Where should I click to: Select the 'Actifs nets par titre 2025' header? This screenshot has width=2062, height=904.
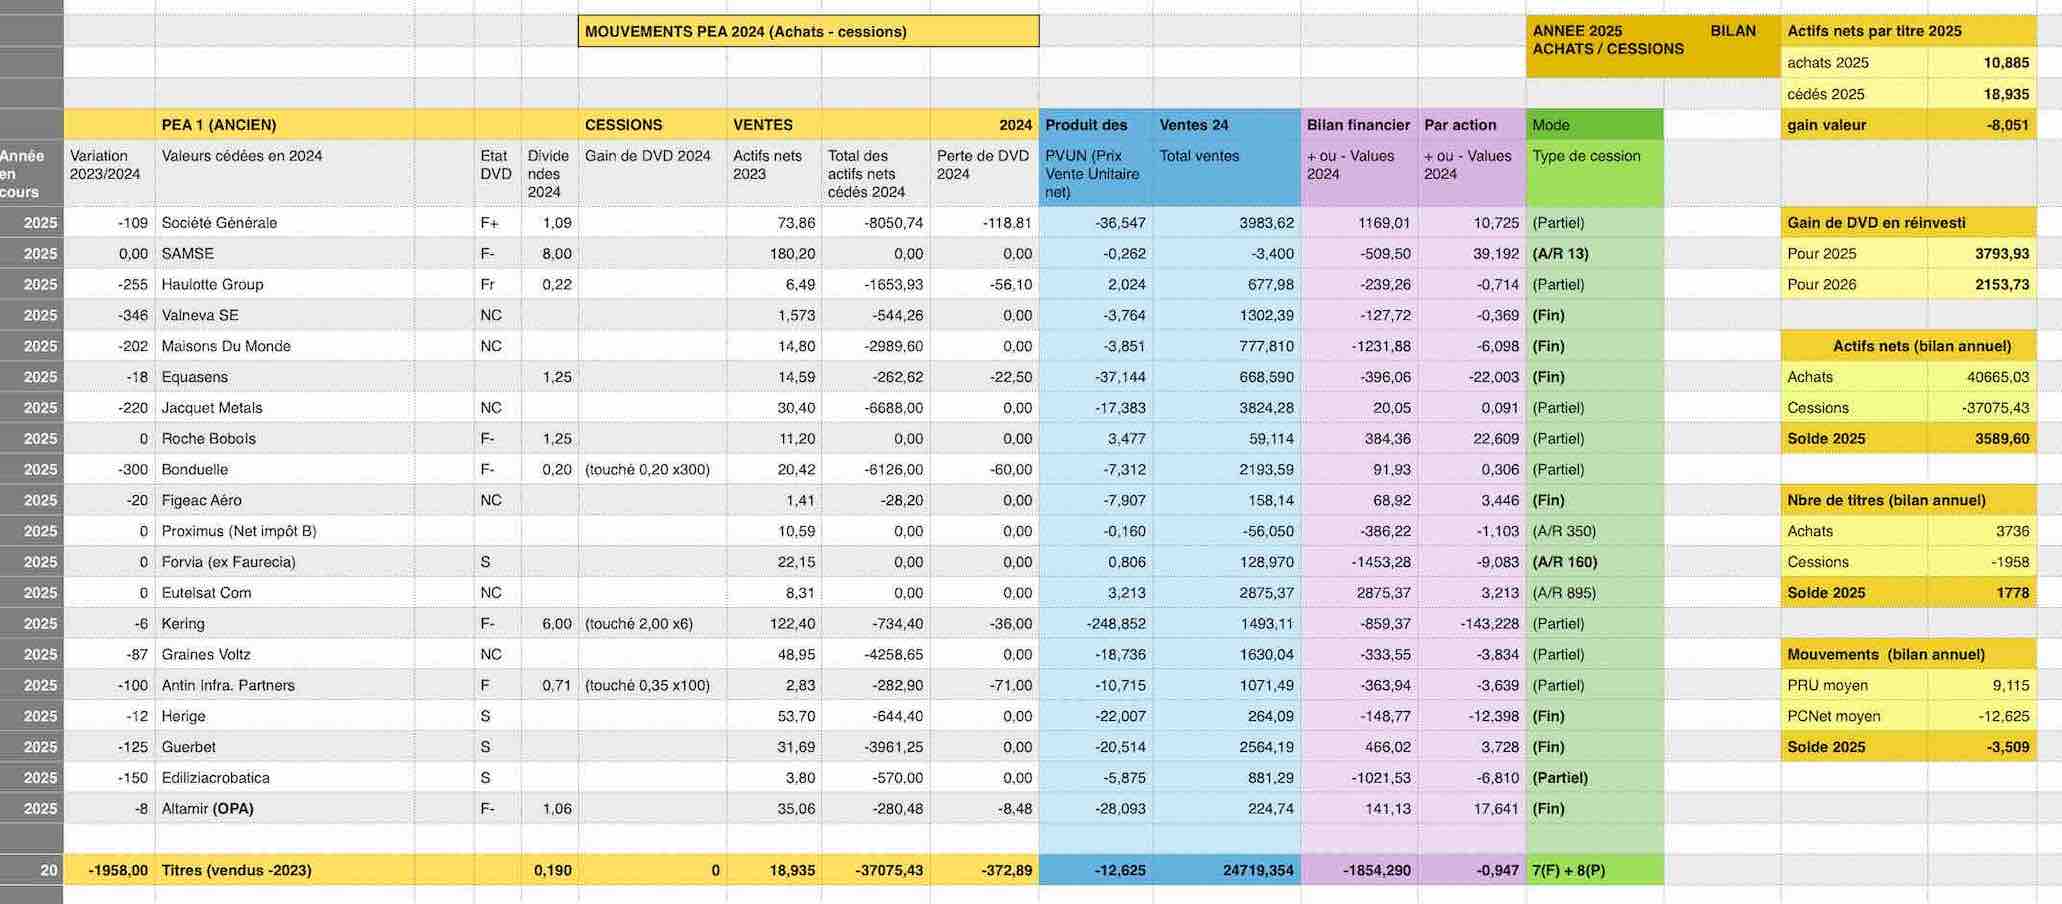[1908, 31]
